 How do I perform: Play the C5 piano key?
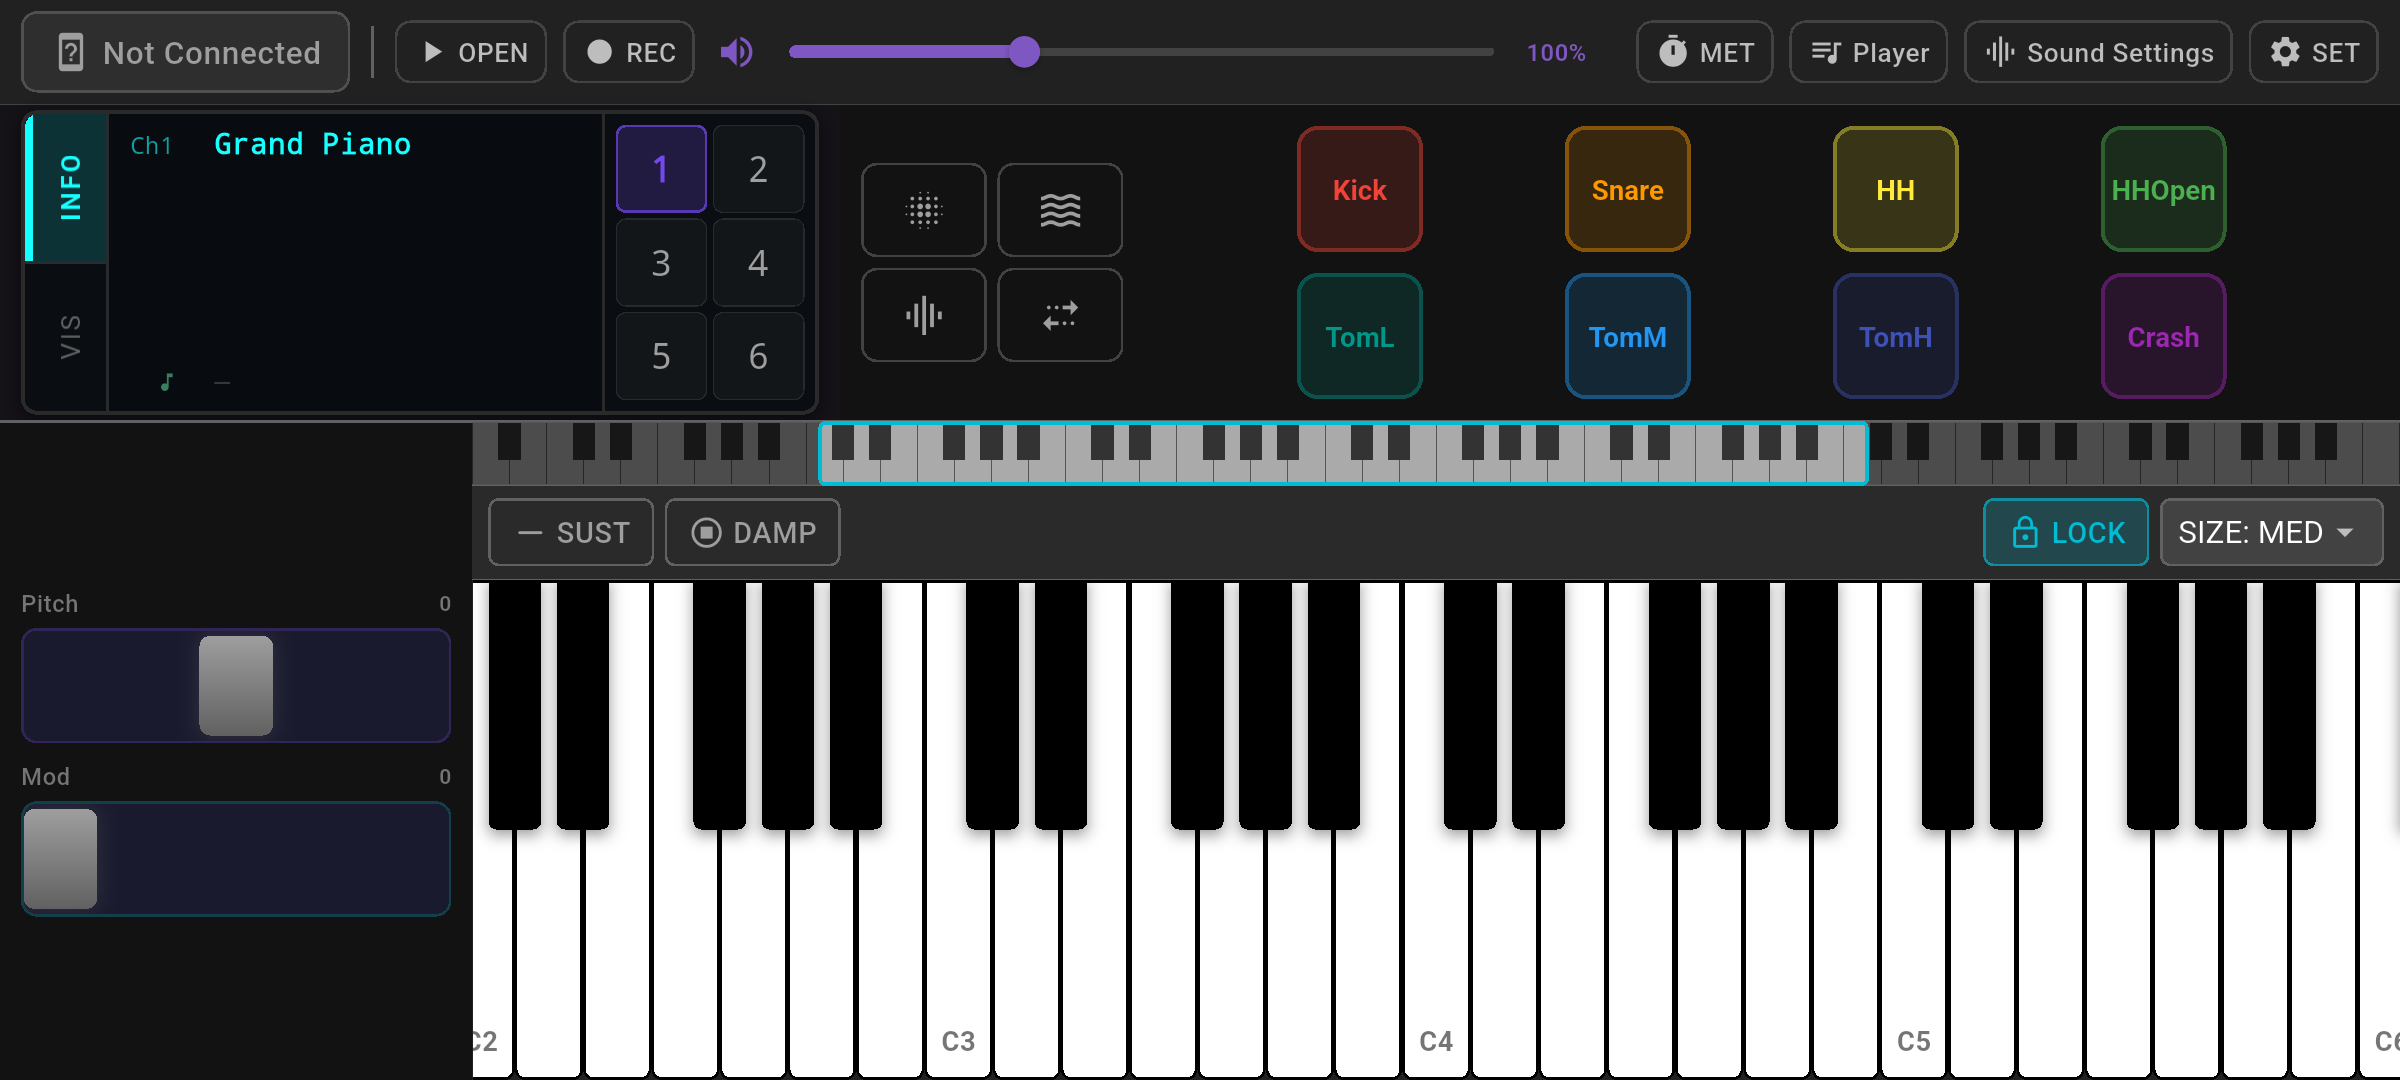tap(1914, 950)
